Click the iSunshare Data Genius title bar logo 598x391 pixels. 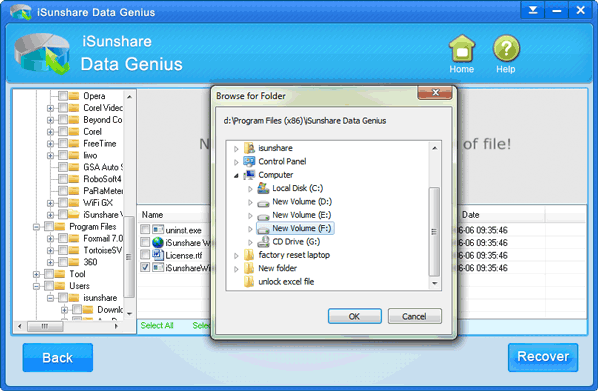click(21, 12)
